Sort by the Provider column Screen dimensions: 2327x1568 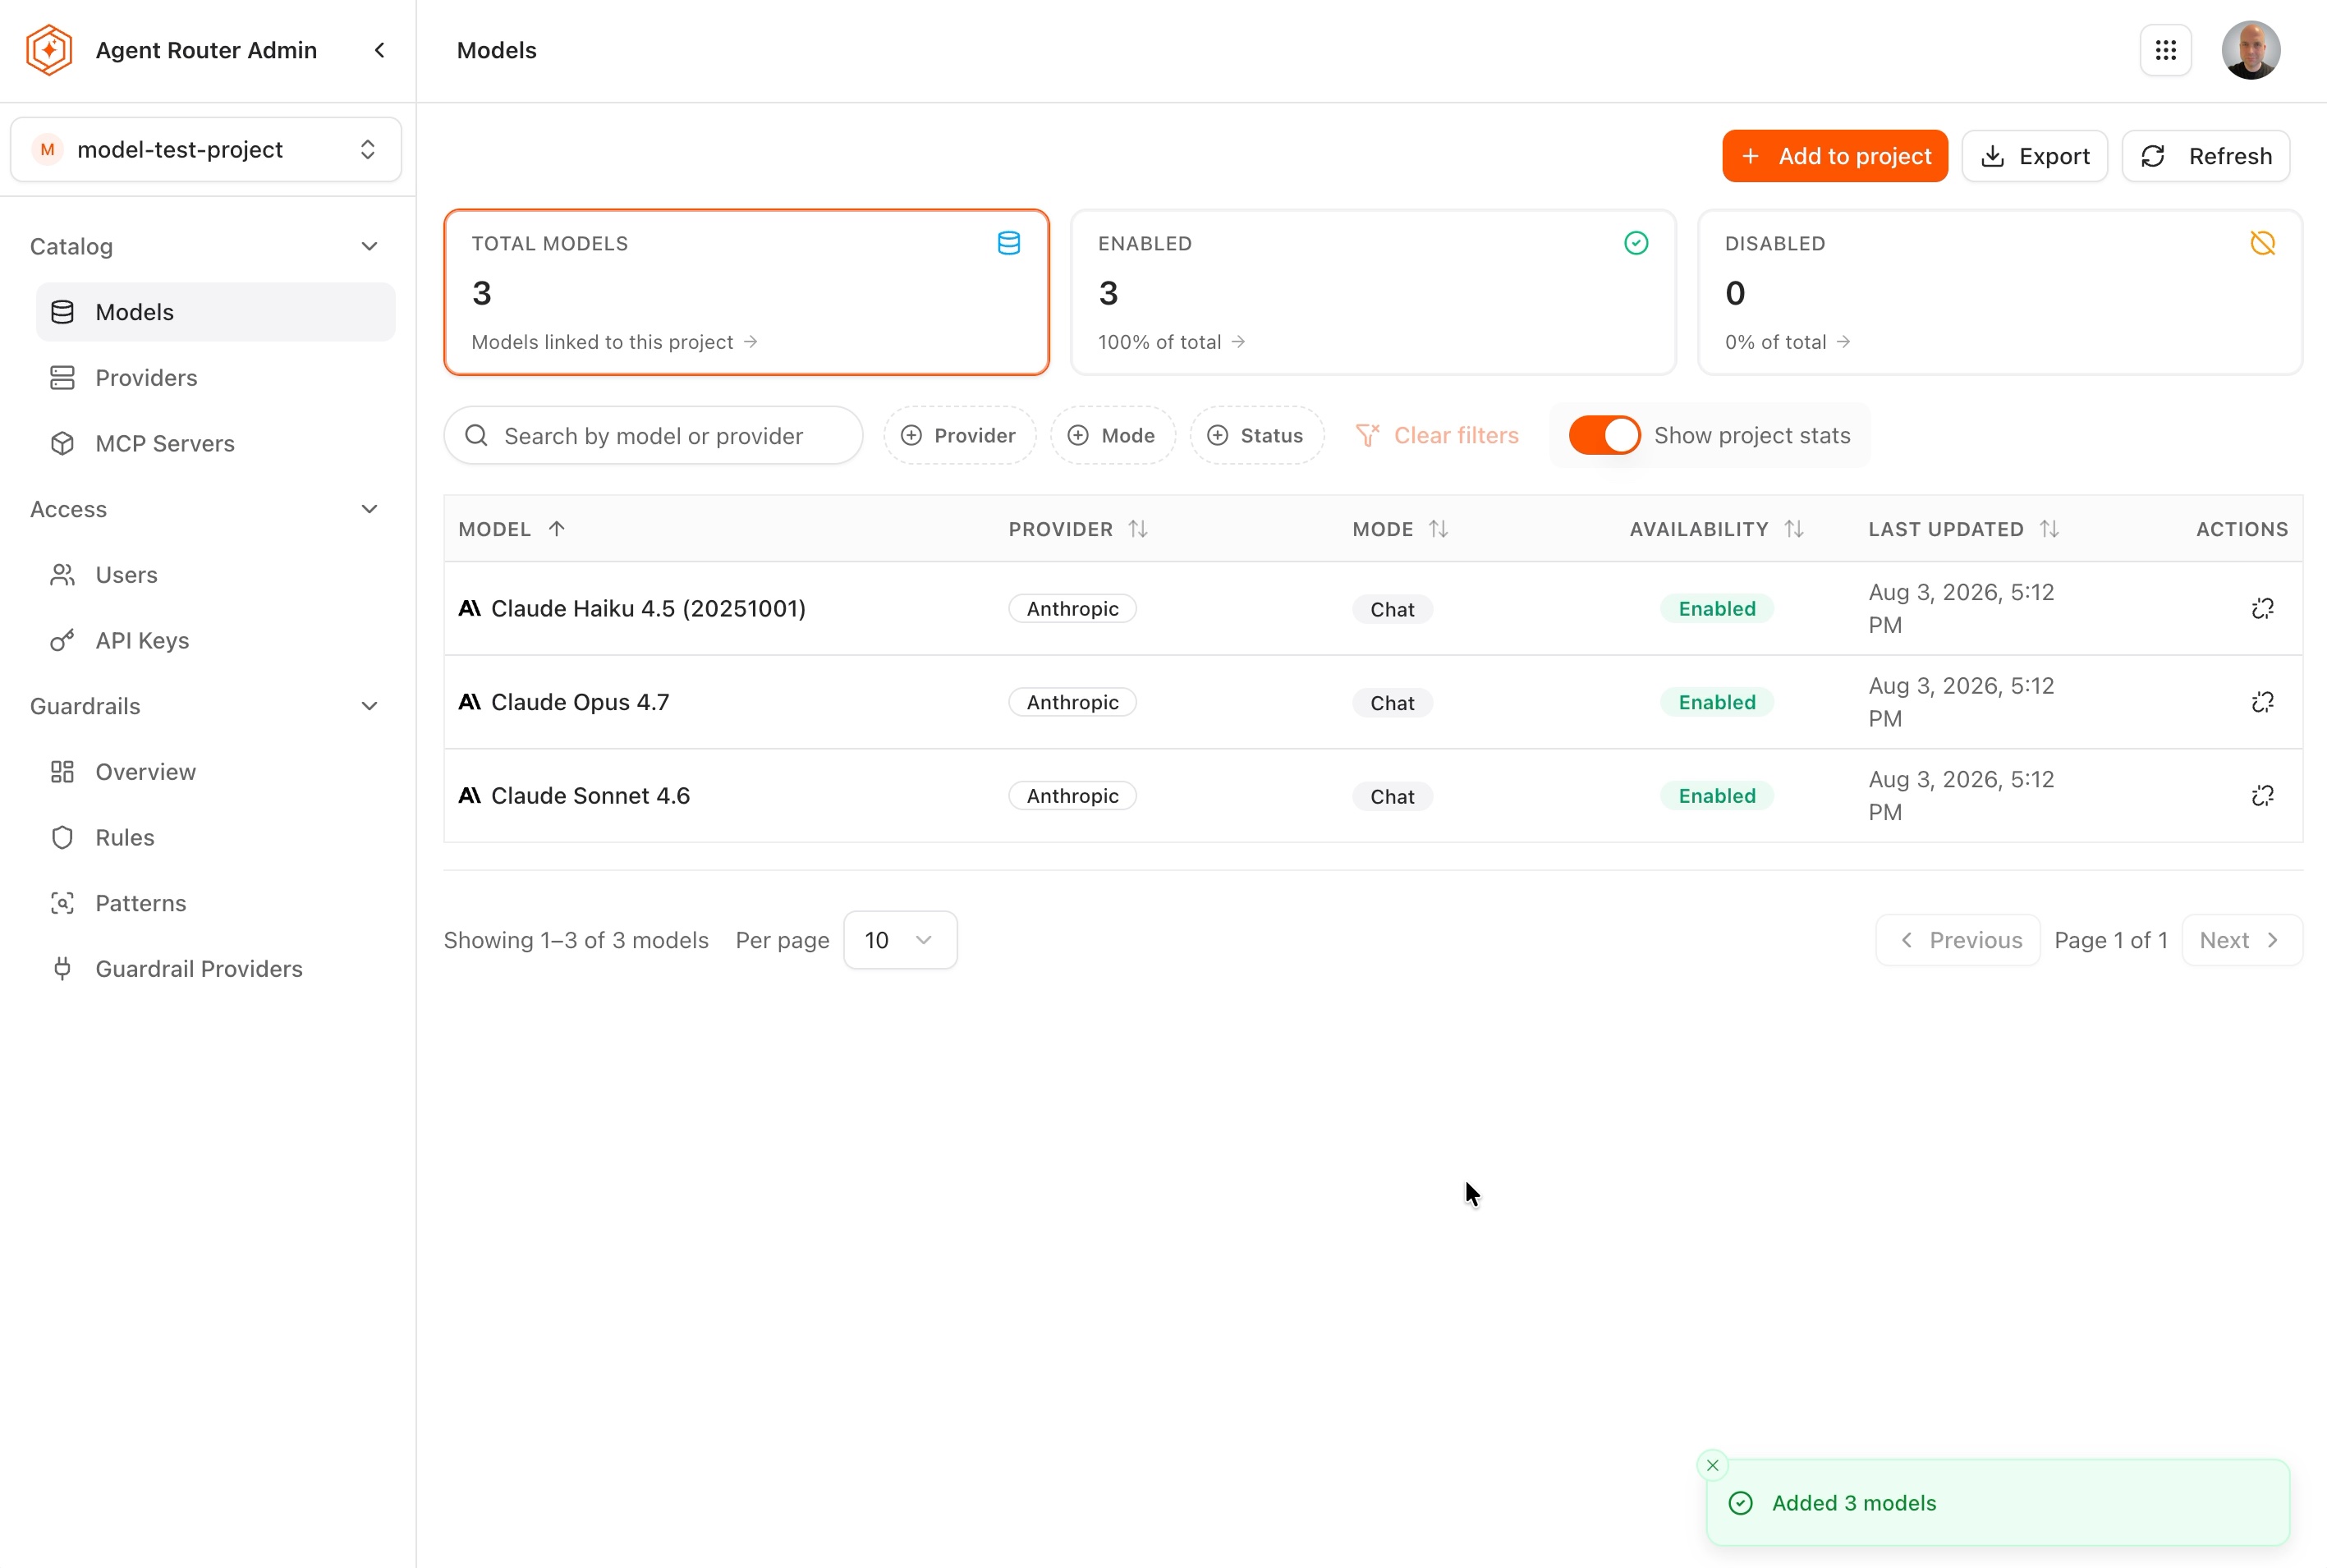pos(1078,529)
